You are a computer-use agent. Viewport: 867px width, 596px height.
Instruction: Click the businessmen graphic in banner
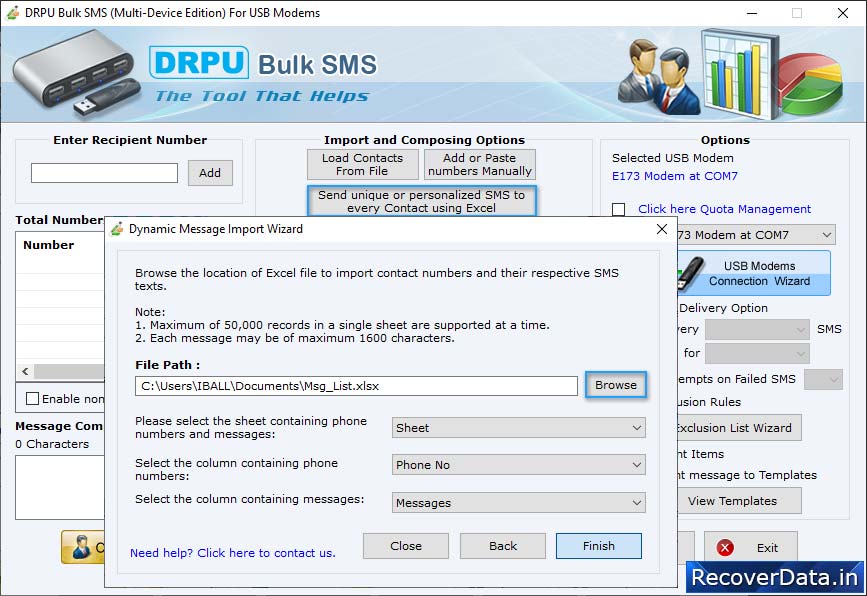[x=659, y=77]
